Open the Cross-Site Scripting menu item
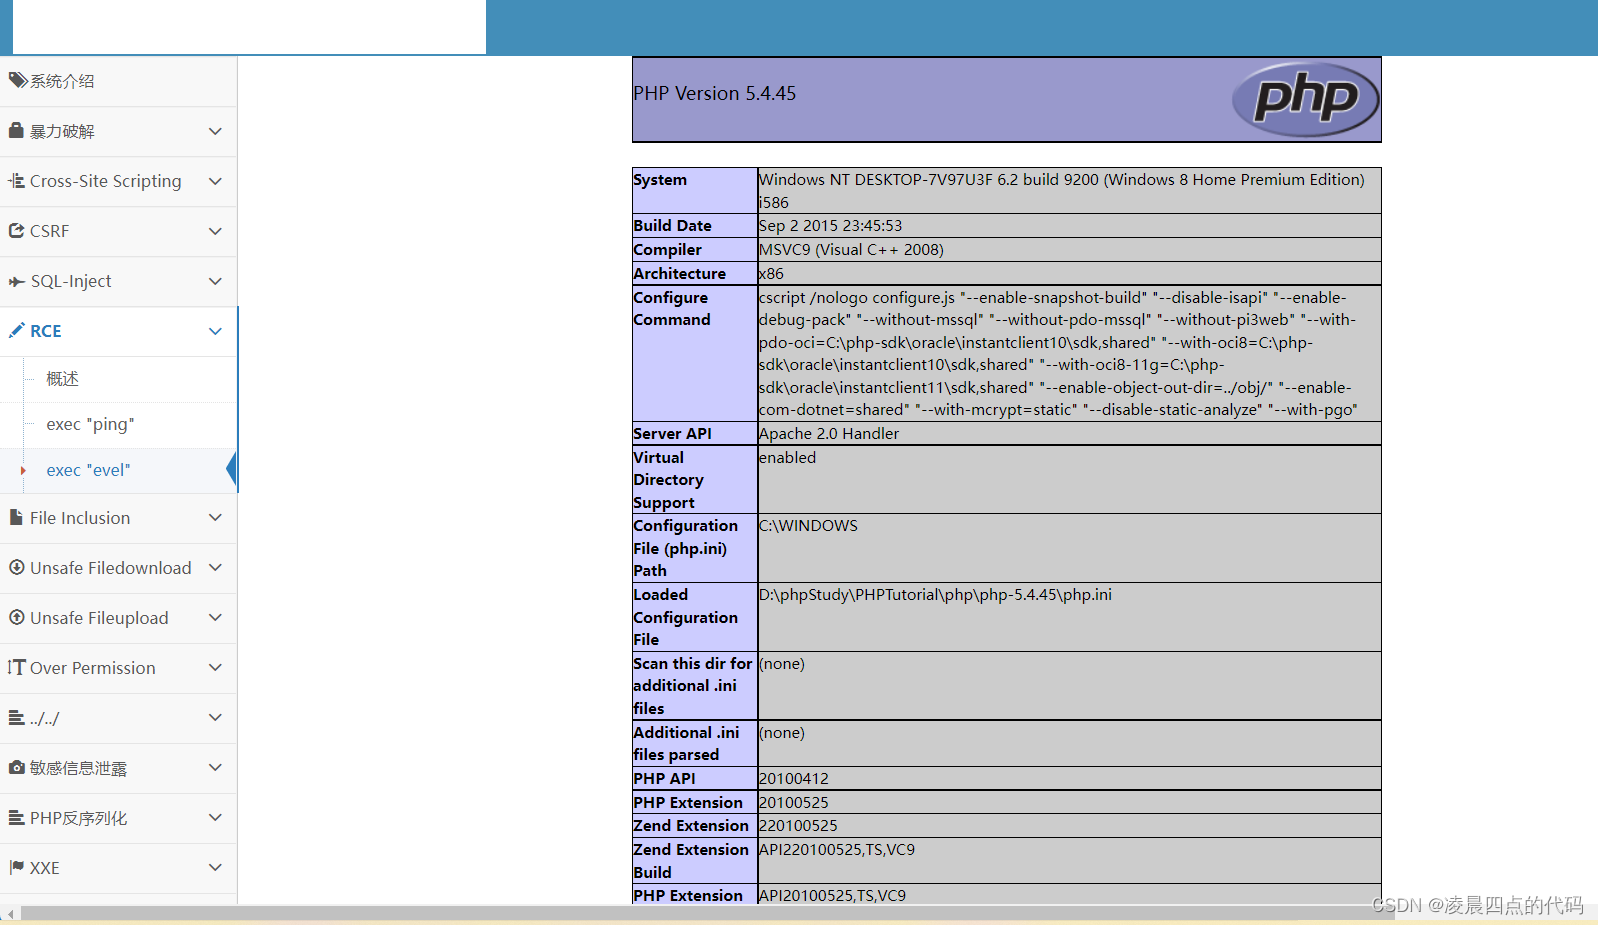 tap(118, 181)
